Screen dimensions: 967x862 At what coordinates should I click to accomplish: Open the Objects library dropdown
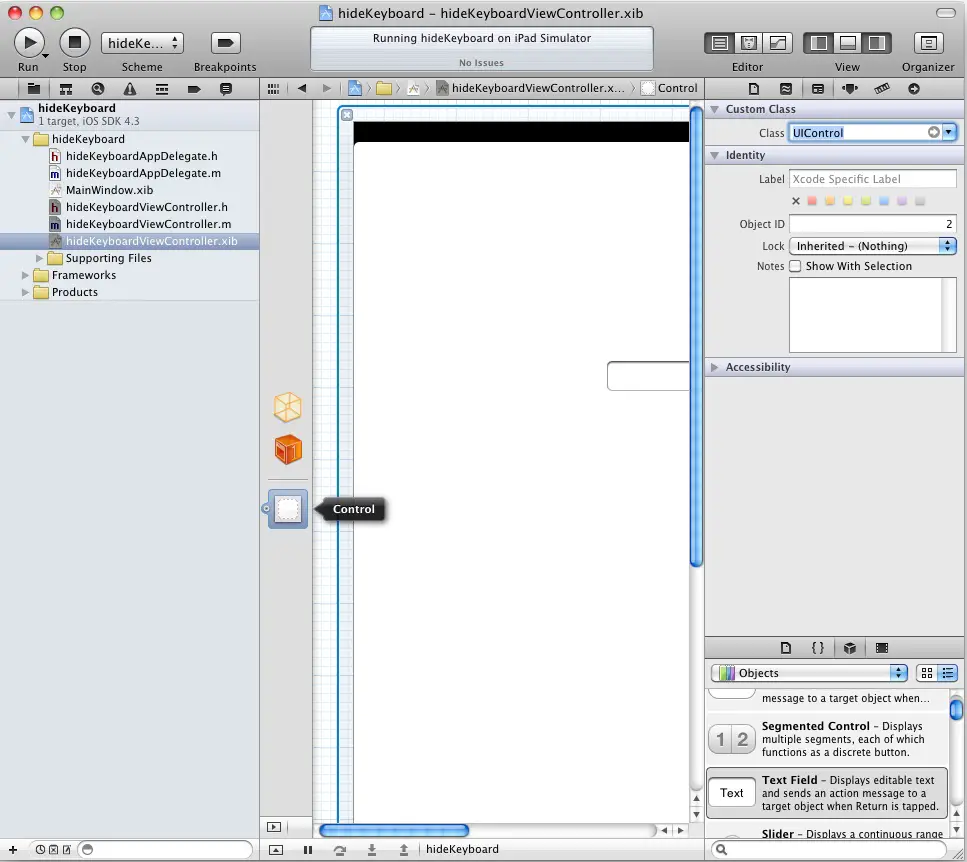coord(808,673)
